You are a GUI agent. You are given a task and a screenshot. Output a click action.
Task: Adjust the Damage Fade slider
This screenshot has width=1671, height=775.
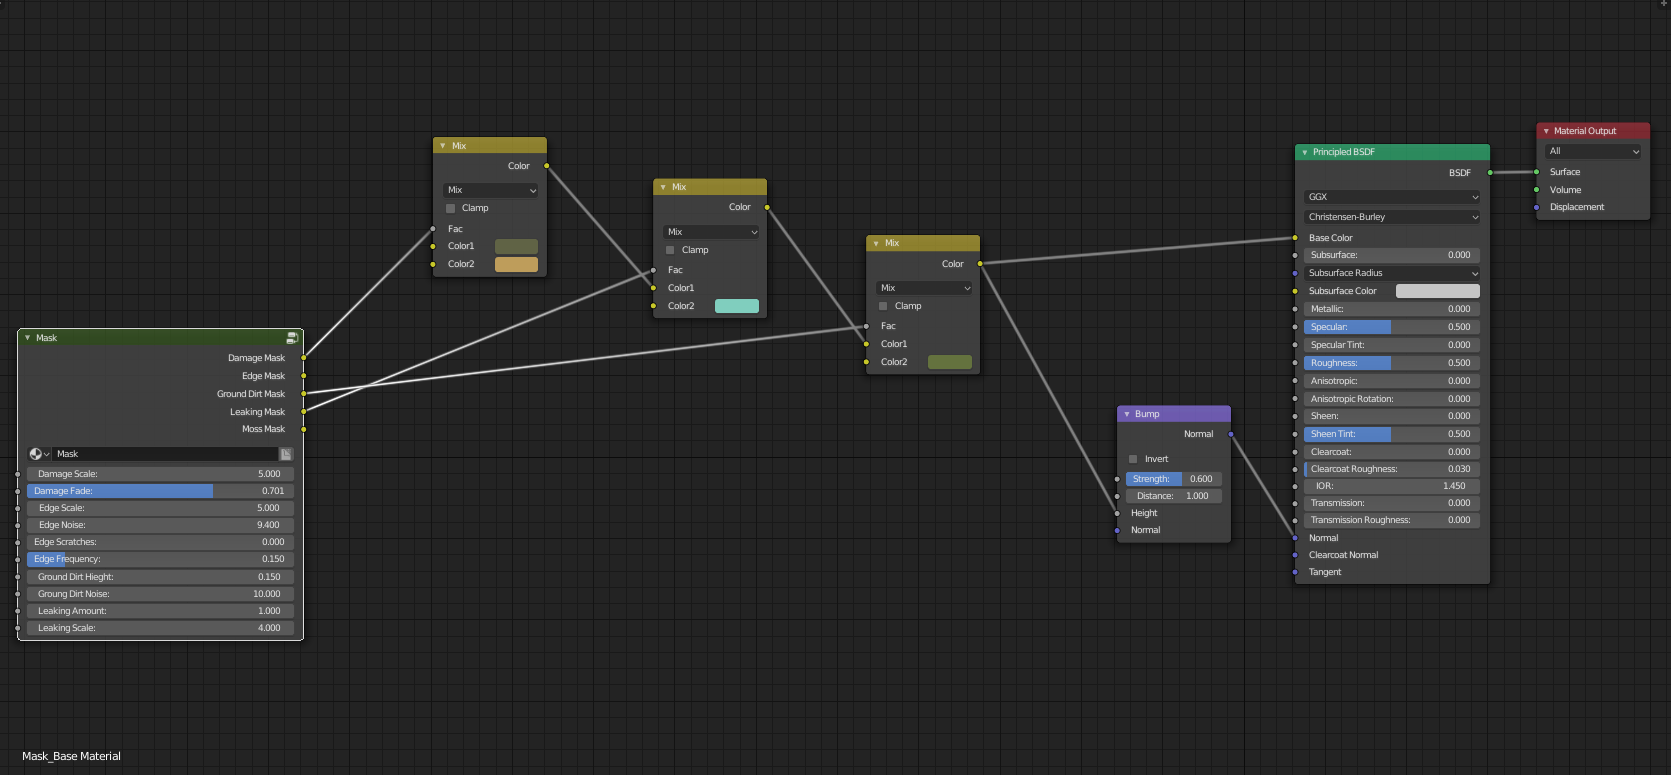pos(160,491)
